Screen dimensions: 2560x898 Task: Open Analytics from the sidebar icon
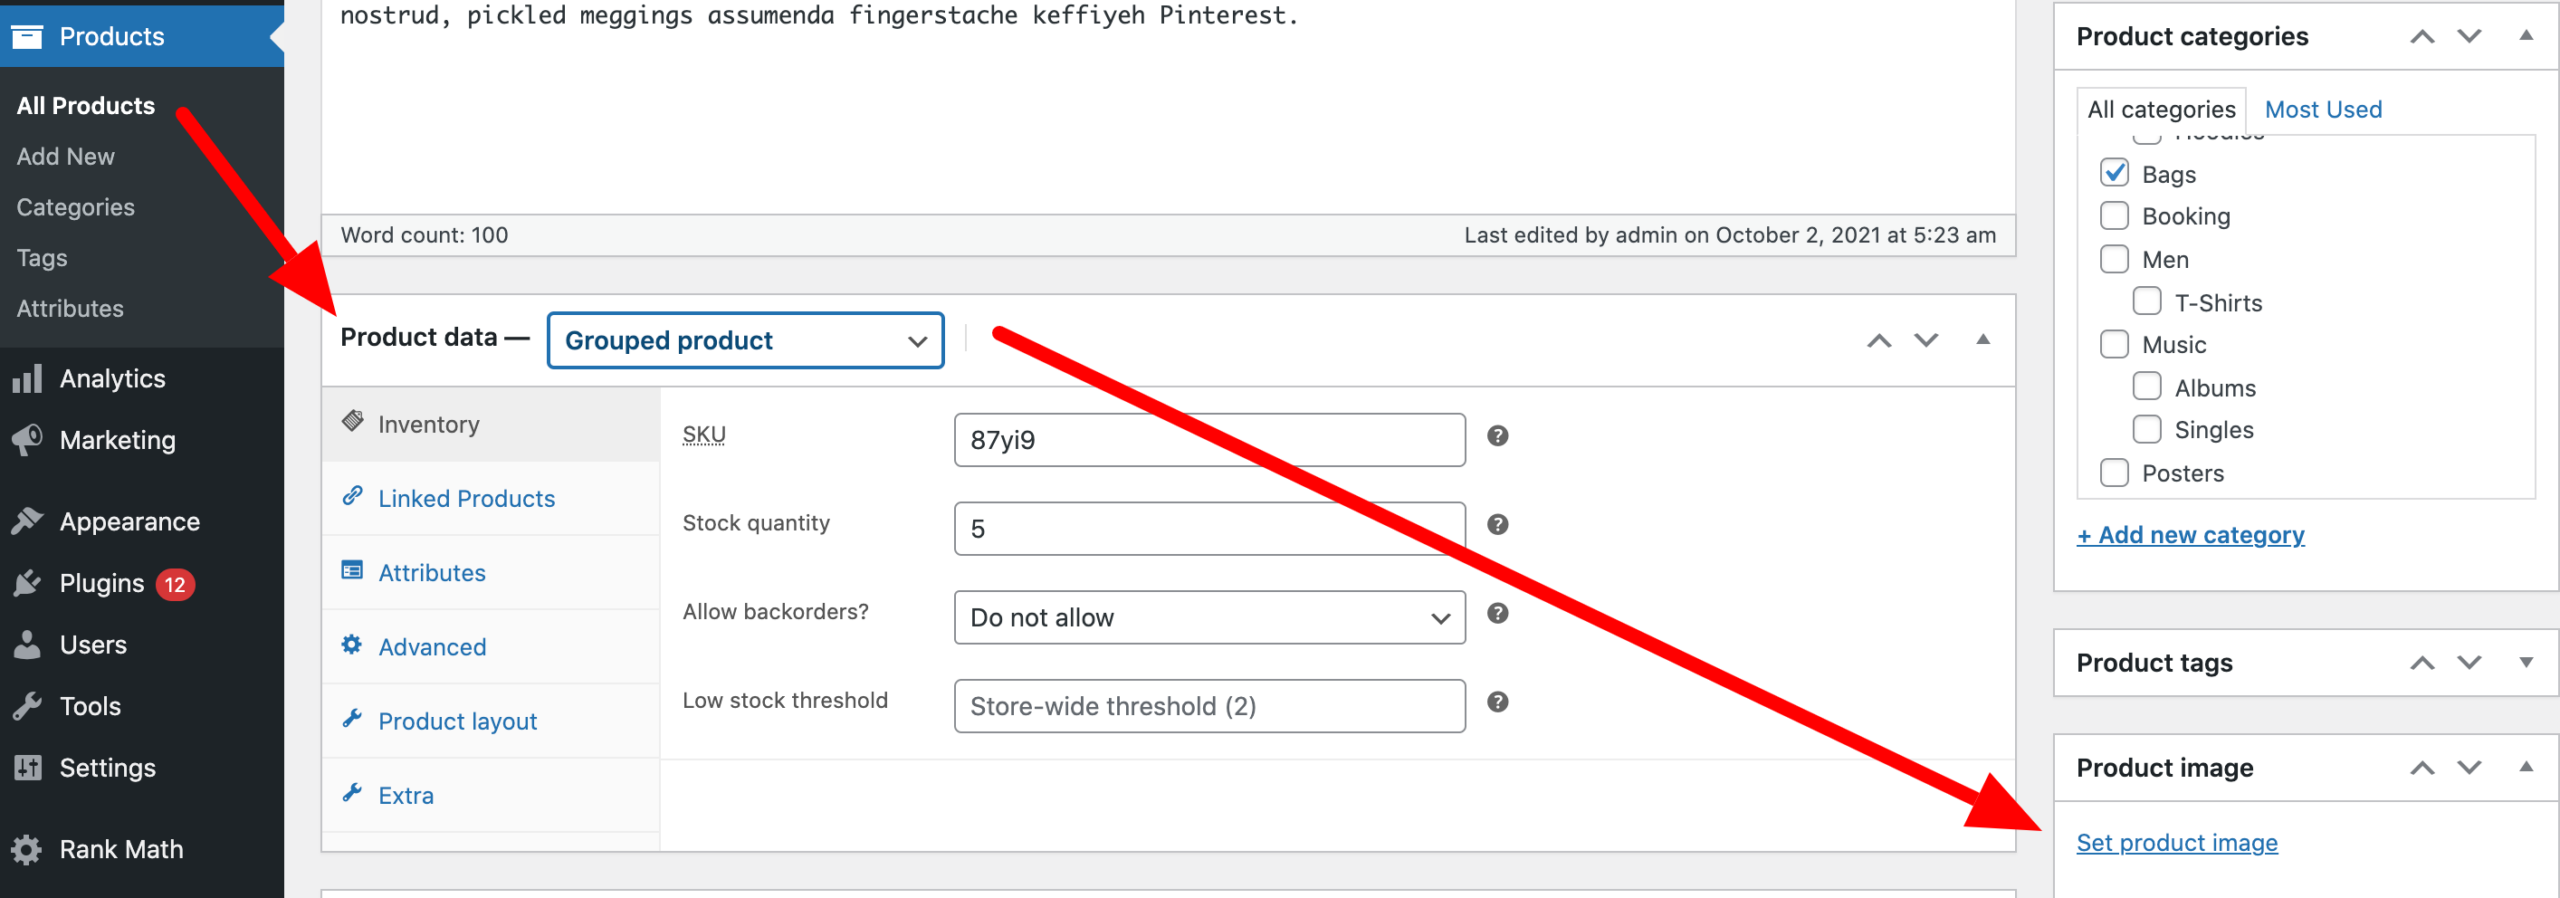[27, 379]
